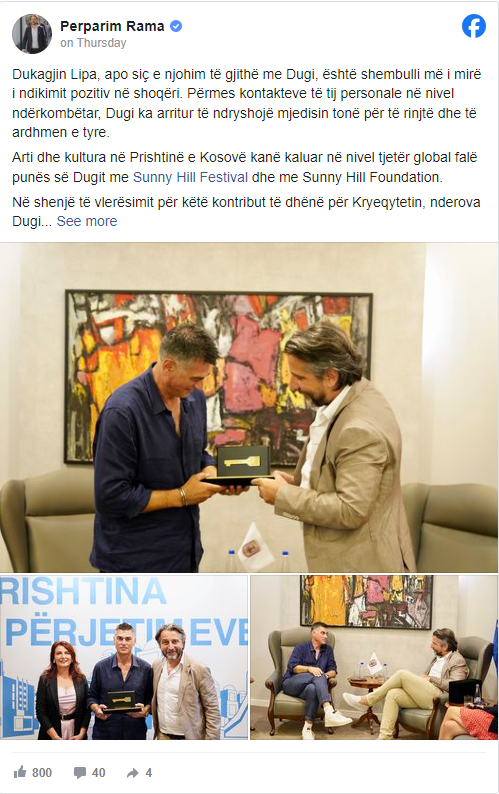Image resolution: width=499 pixels, height=794 pixels.
Task: Click the comment bubble icon
Action: tap(80, 773)
